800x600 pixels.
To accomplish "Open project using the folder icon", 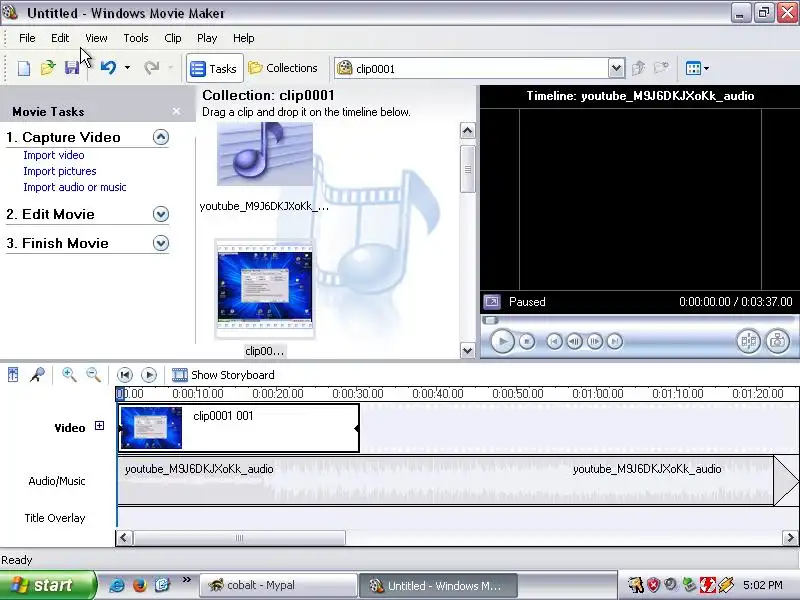I will click(48, 68).
